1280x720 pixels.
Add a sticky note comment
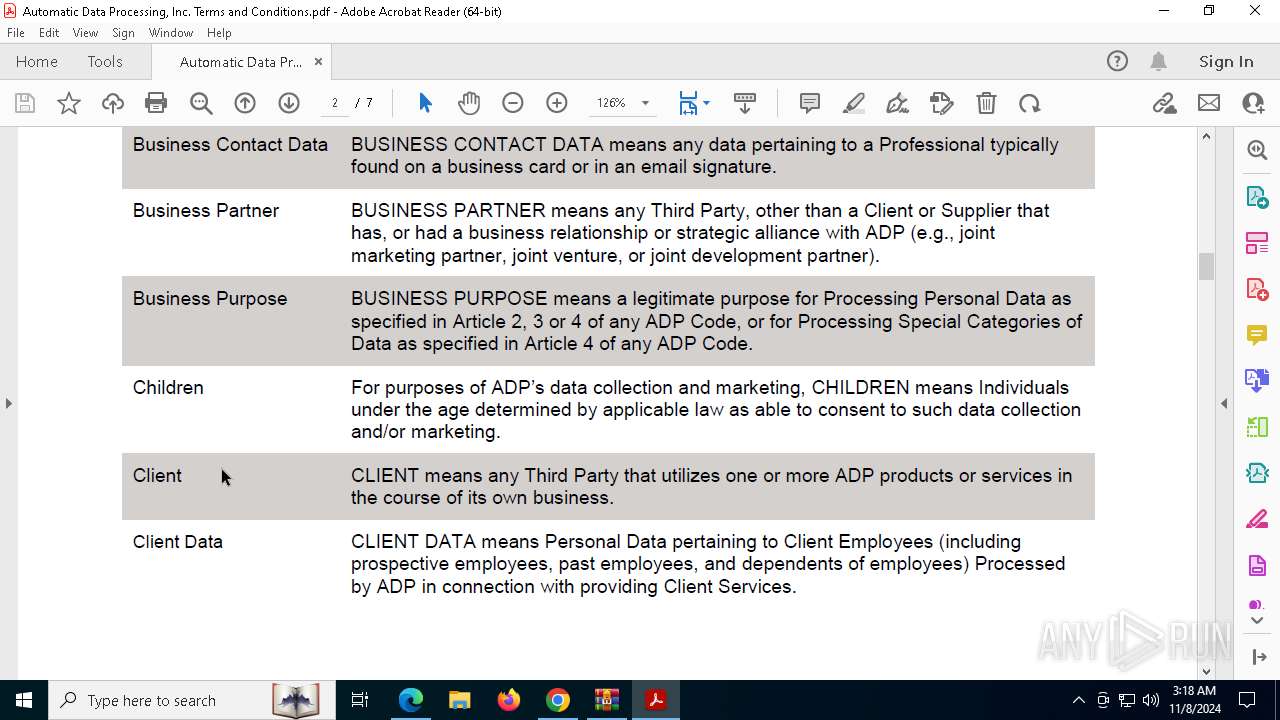click(810, 103)
